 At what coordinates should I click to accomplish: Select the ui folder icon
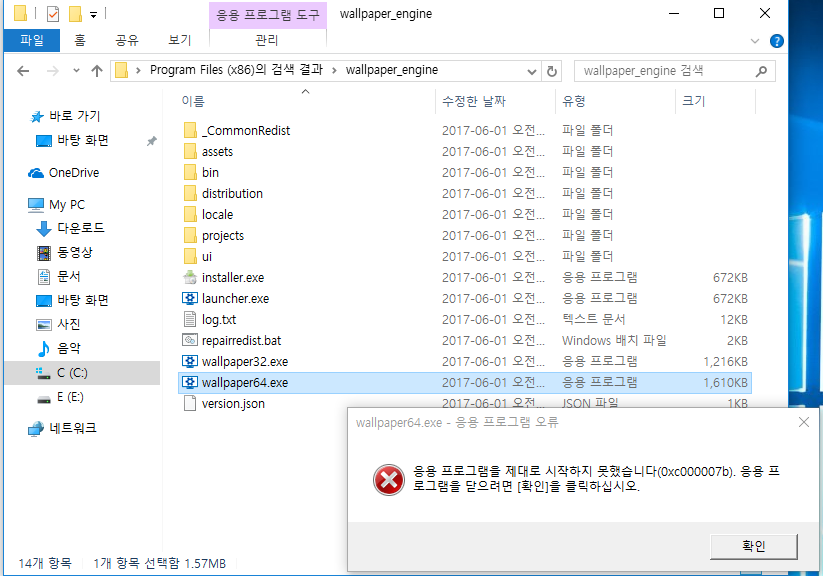[x=190, y=256]
